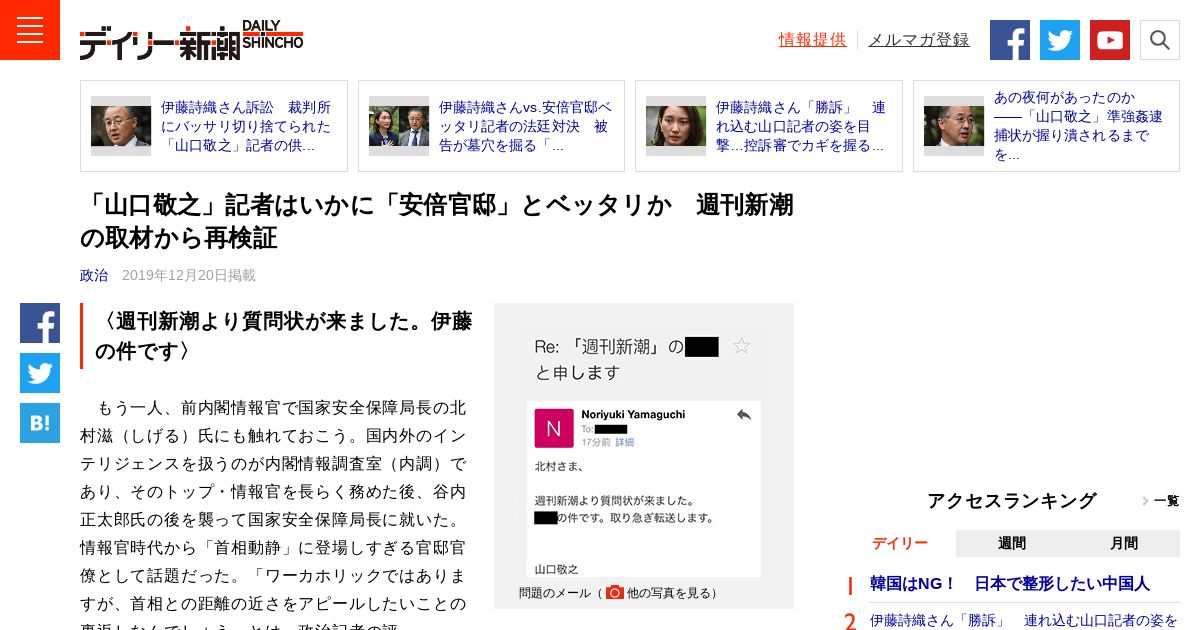Click subheading 〈週刊新潮より質問状が来ました。伊藤の件です〉
Screen dimensions: 1200x630
click(283, 336)
